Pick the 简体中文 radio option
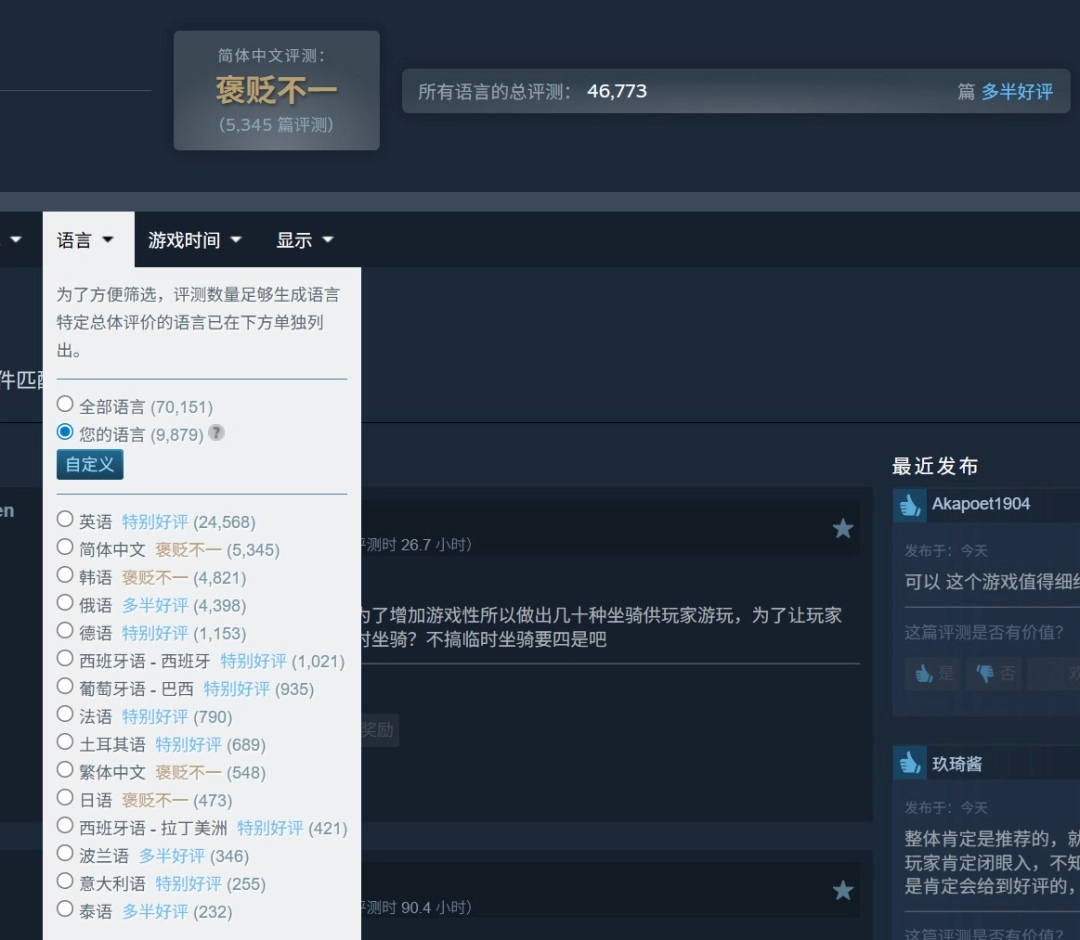Image resolution: width=1080 pixels, height=940 pixels. [65, 547]
